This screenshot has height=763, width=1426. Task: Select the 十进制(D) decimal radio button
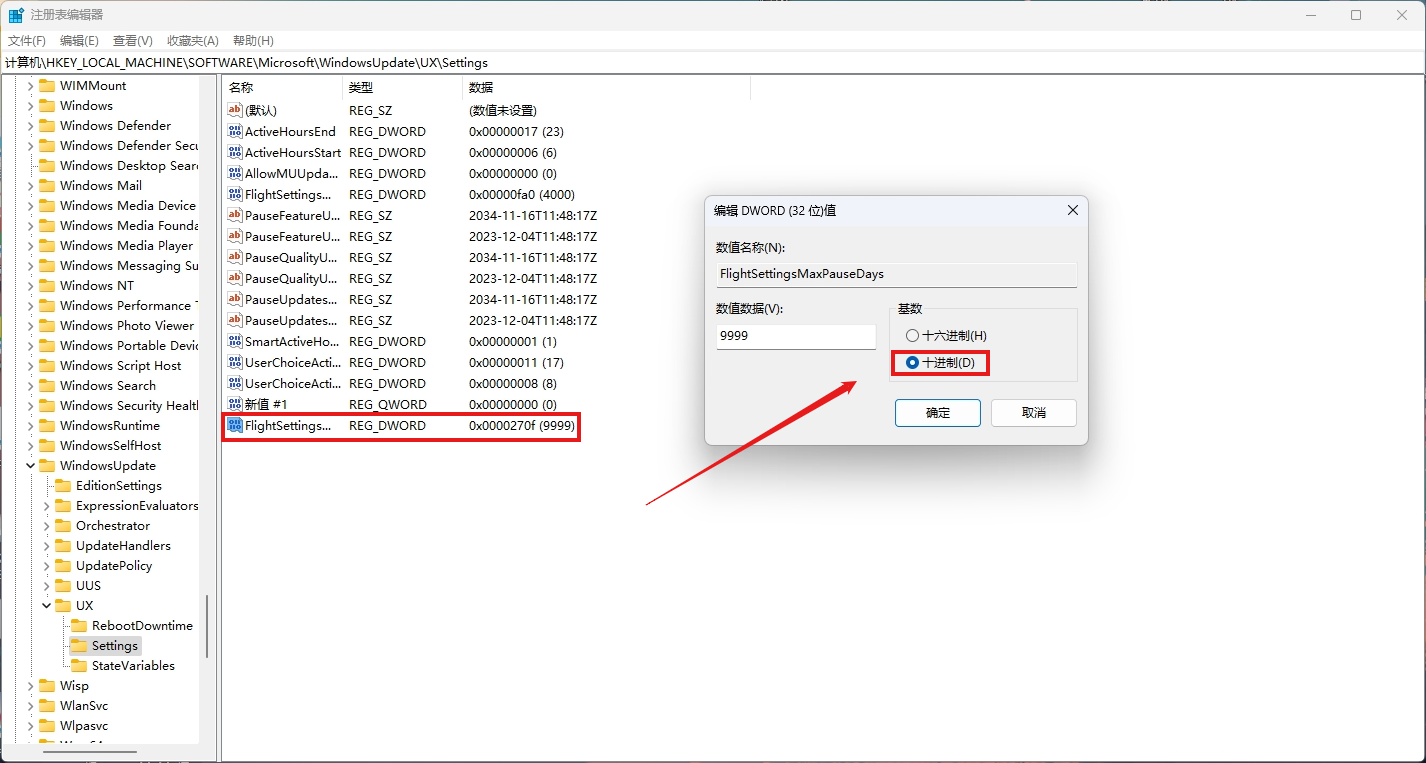(x=912, y=363)
